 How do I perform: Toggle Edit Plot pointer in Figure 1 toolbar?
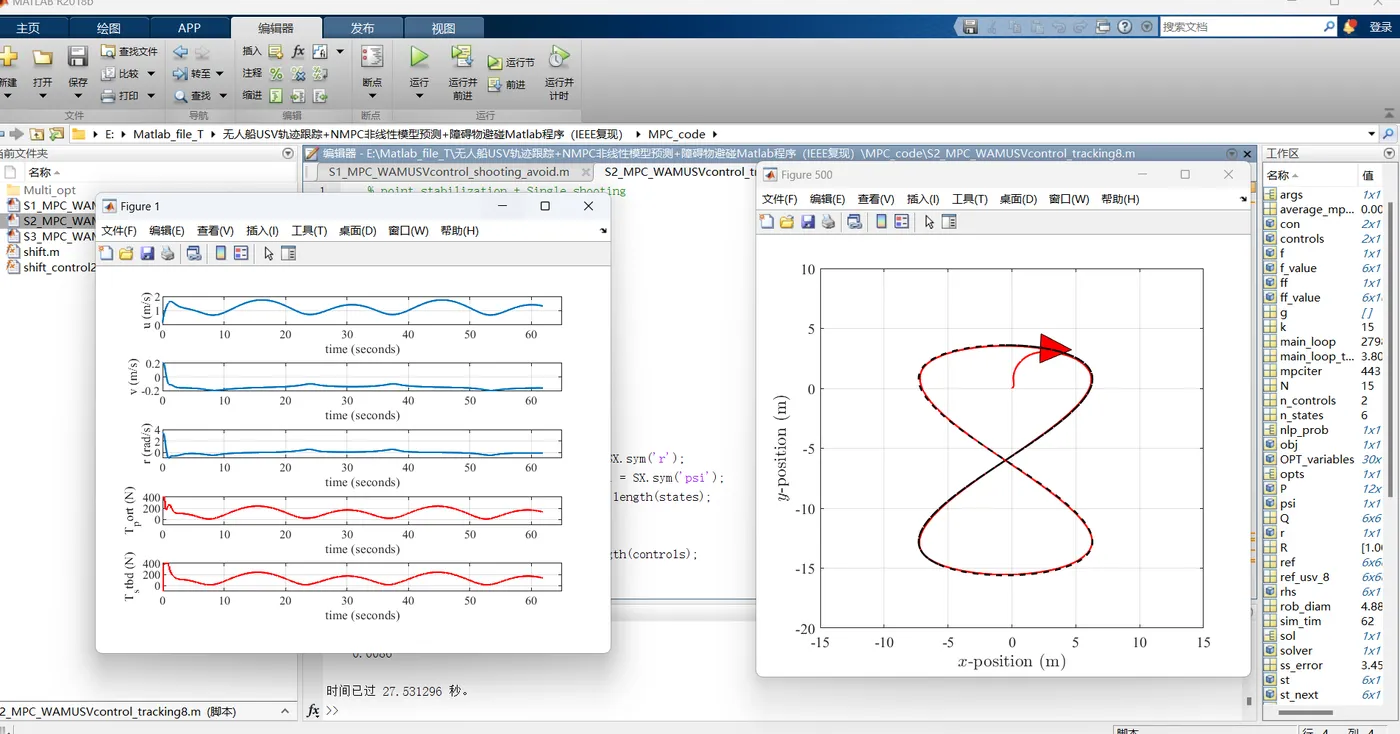(268, 254)
